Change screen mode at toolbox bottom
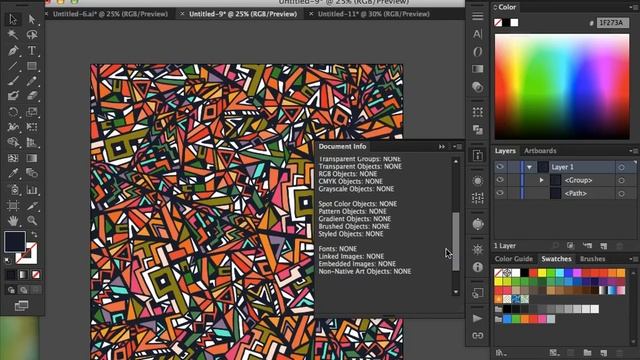The width and height of the screenshot is (640, 360). (x=21, y=306)
